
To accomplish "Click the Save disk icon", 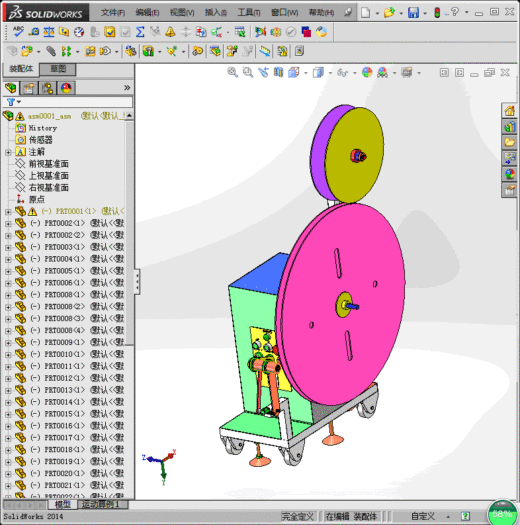I will [414, 13].
